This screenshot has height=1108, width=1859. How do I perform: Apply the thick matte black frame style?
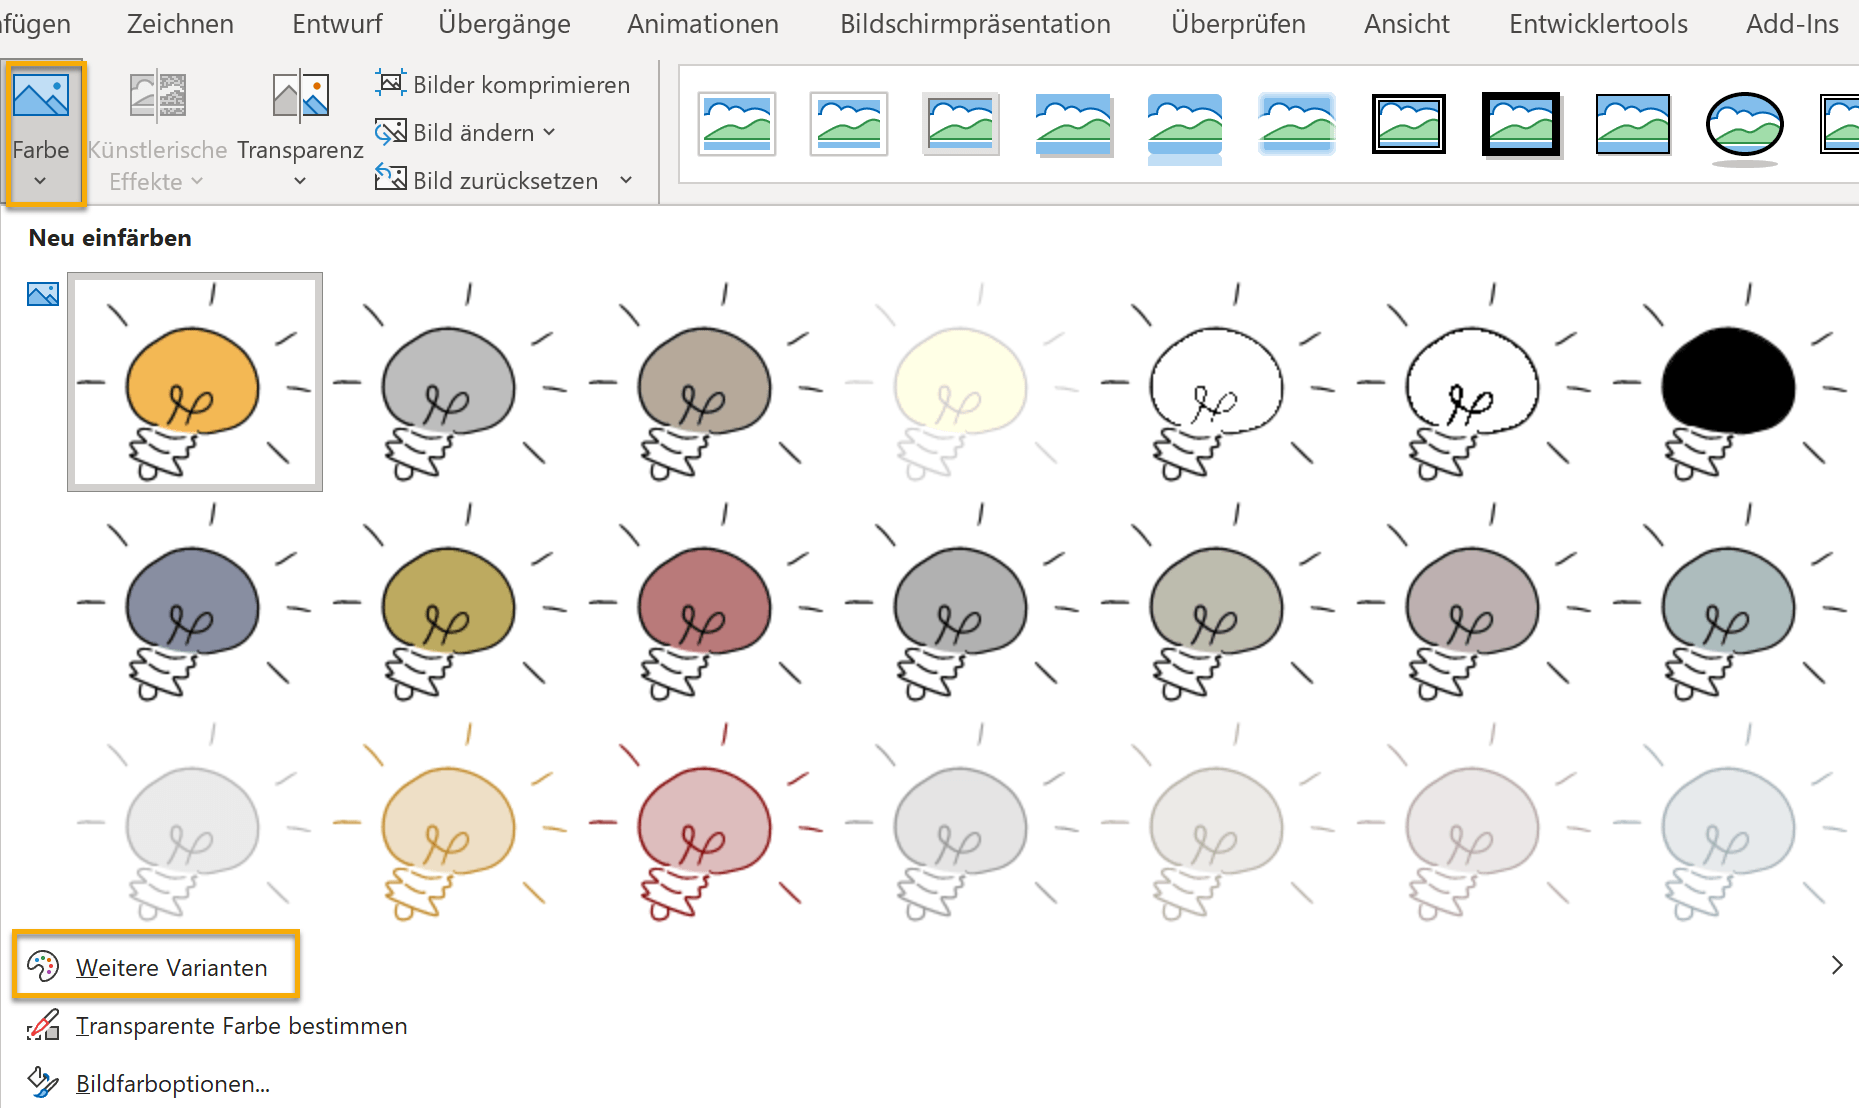point(1521,125)
